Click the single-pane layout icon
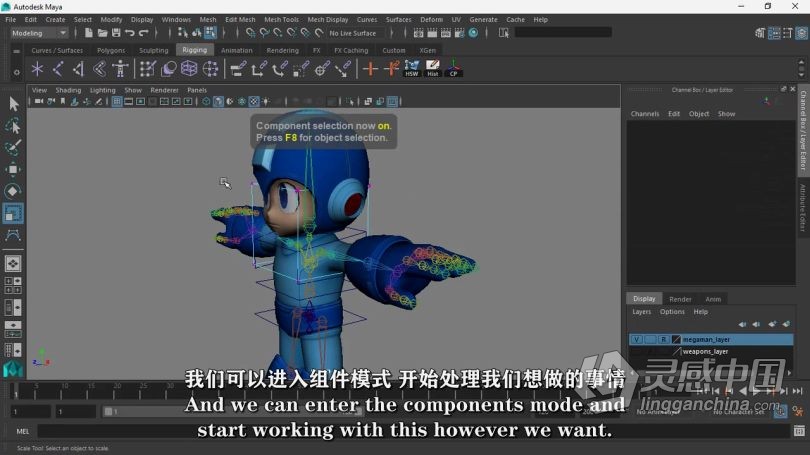The width and height of the screenshot is (810, 455). [x=12, y=264]
